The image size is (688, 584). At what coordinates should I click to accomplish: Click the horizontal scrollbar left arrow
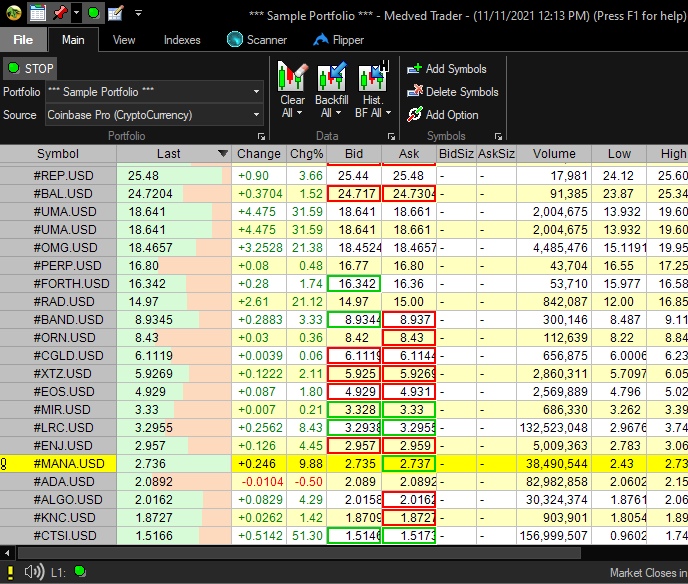click(7, 553)
